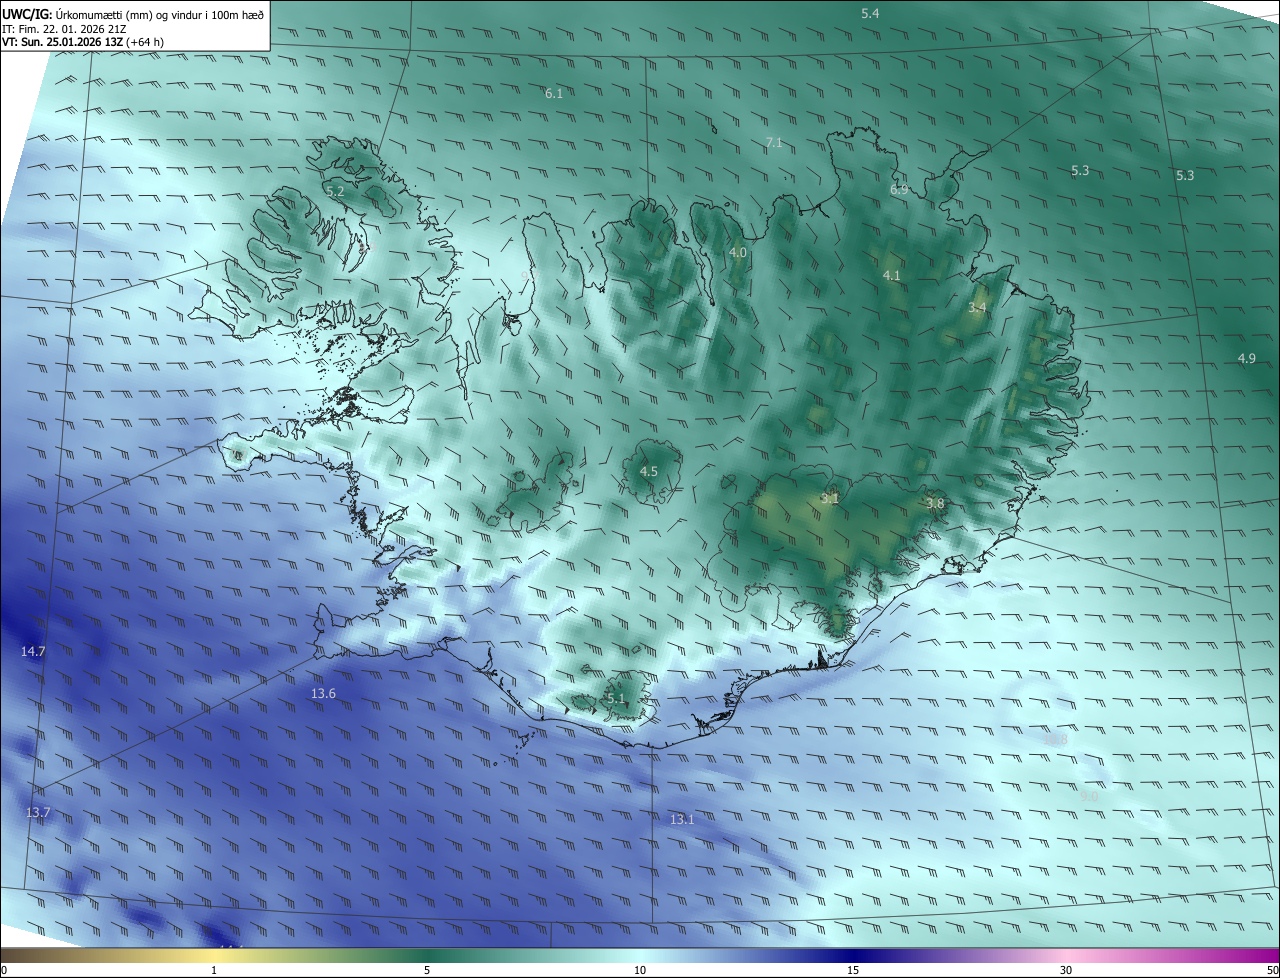This screenshot has width=1280, height=978.
Task: Click the initial time "IT: Fim. 22. 01. 2026 21Z"
Action: click(64, 29)
